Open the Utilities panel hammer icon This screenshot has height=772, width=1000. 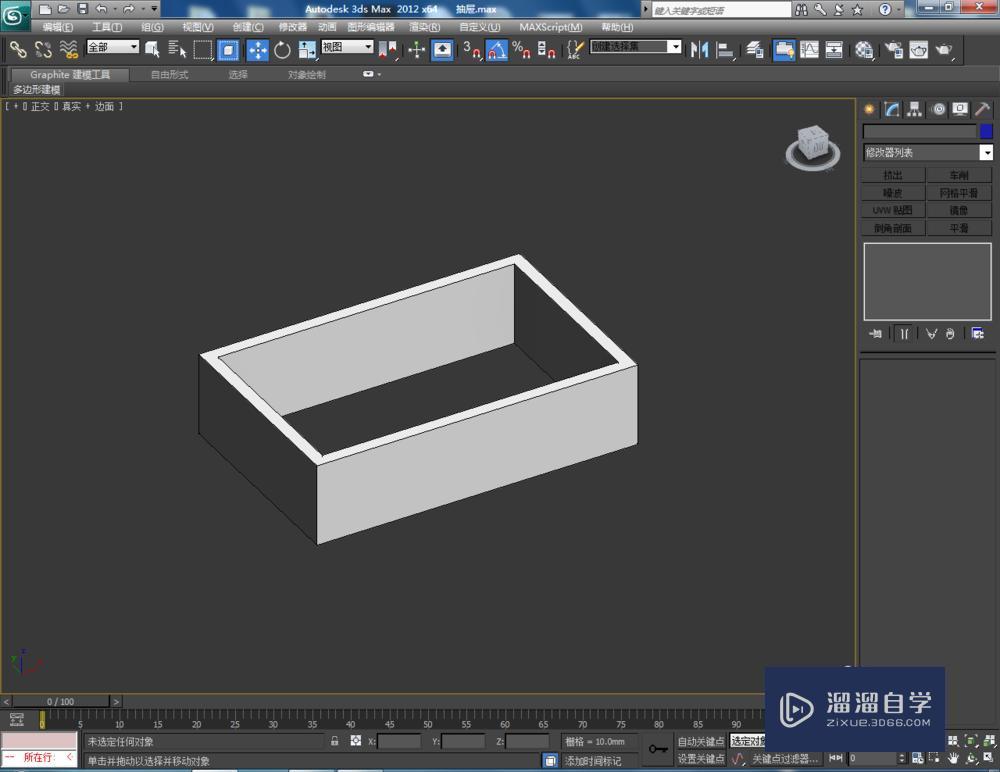point(982,109)
